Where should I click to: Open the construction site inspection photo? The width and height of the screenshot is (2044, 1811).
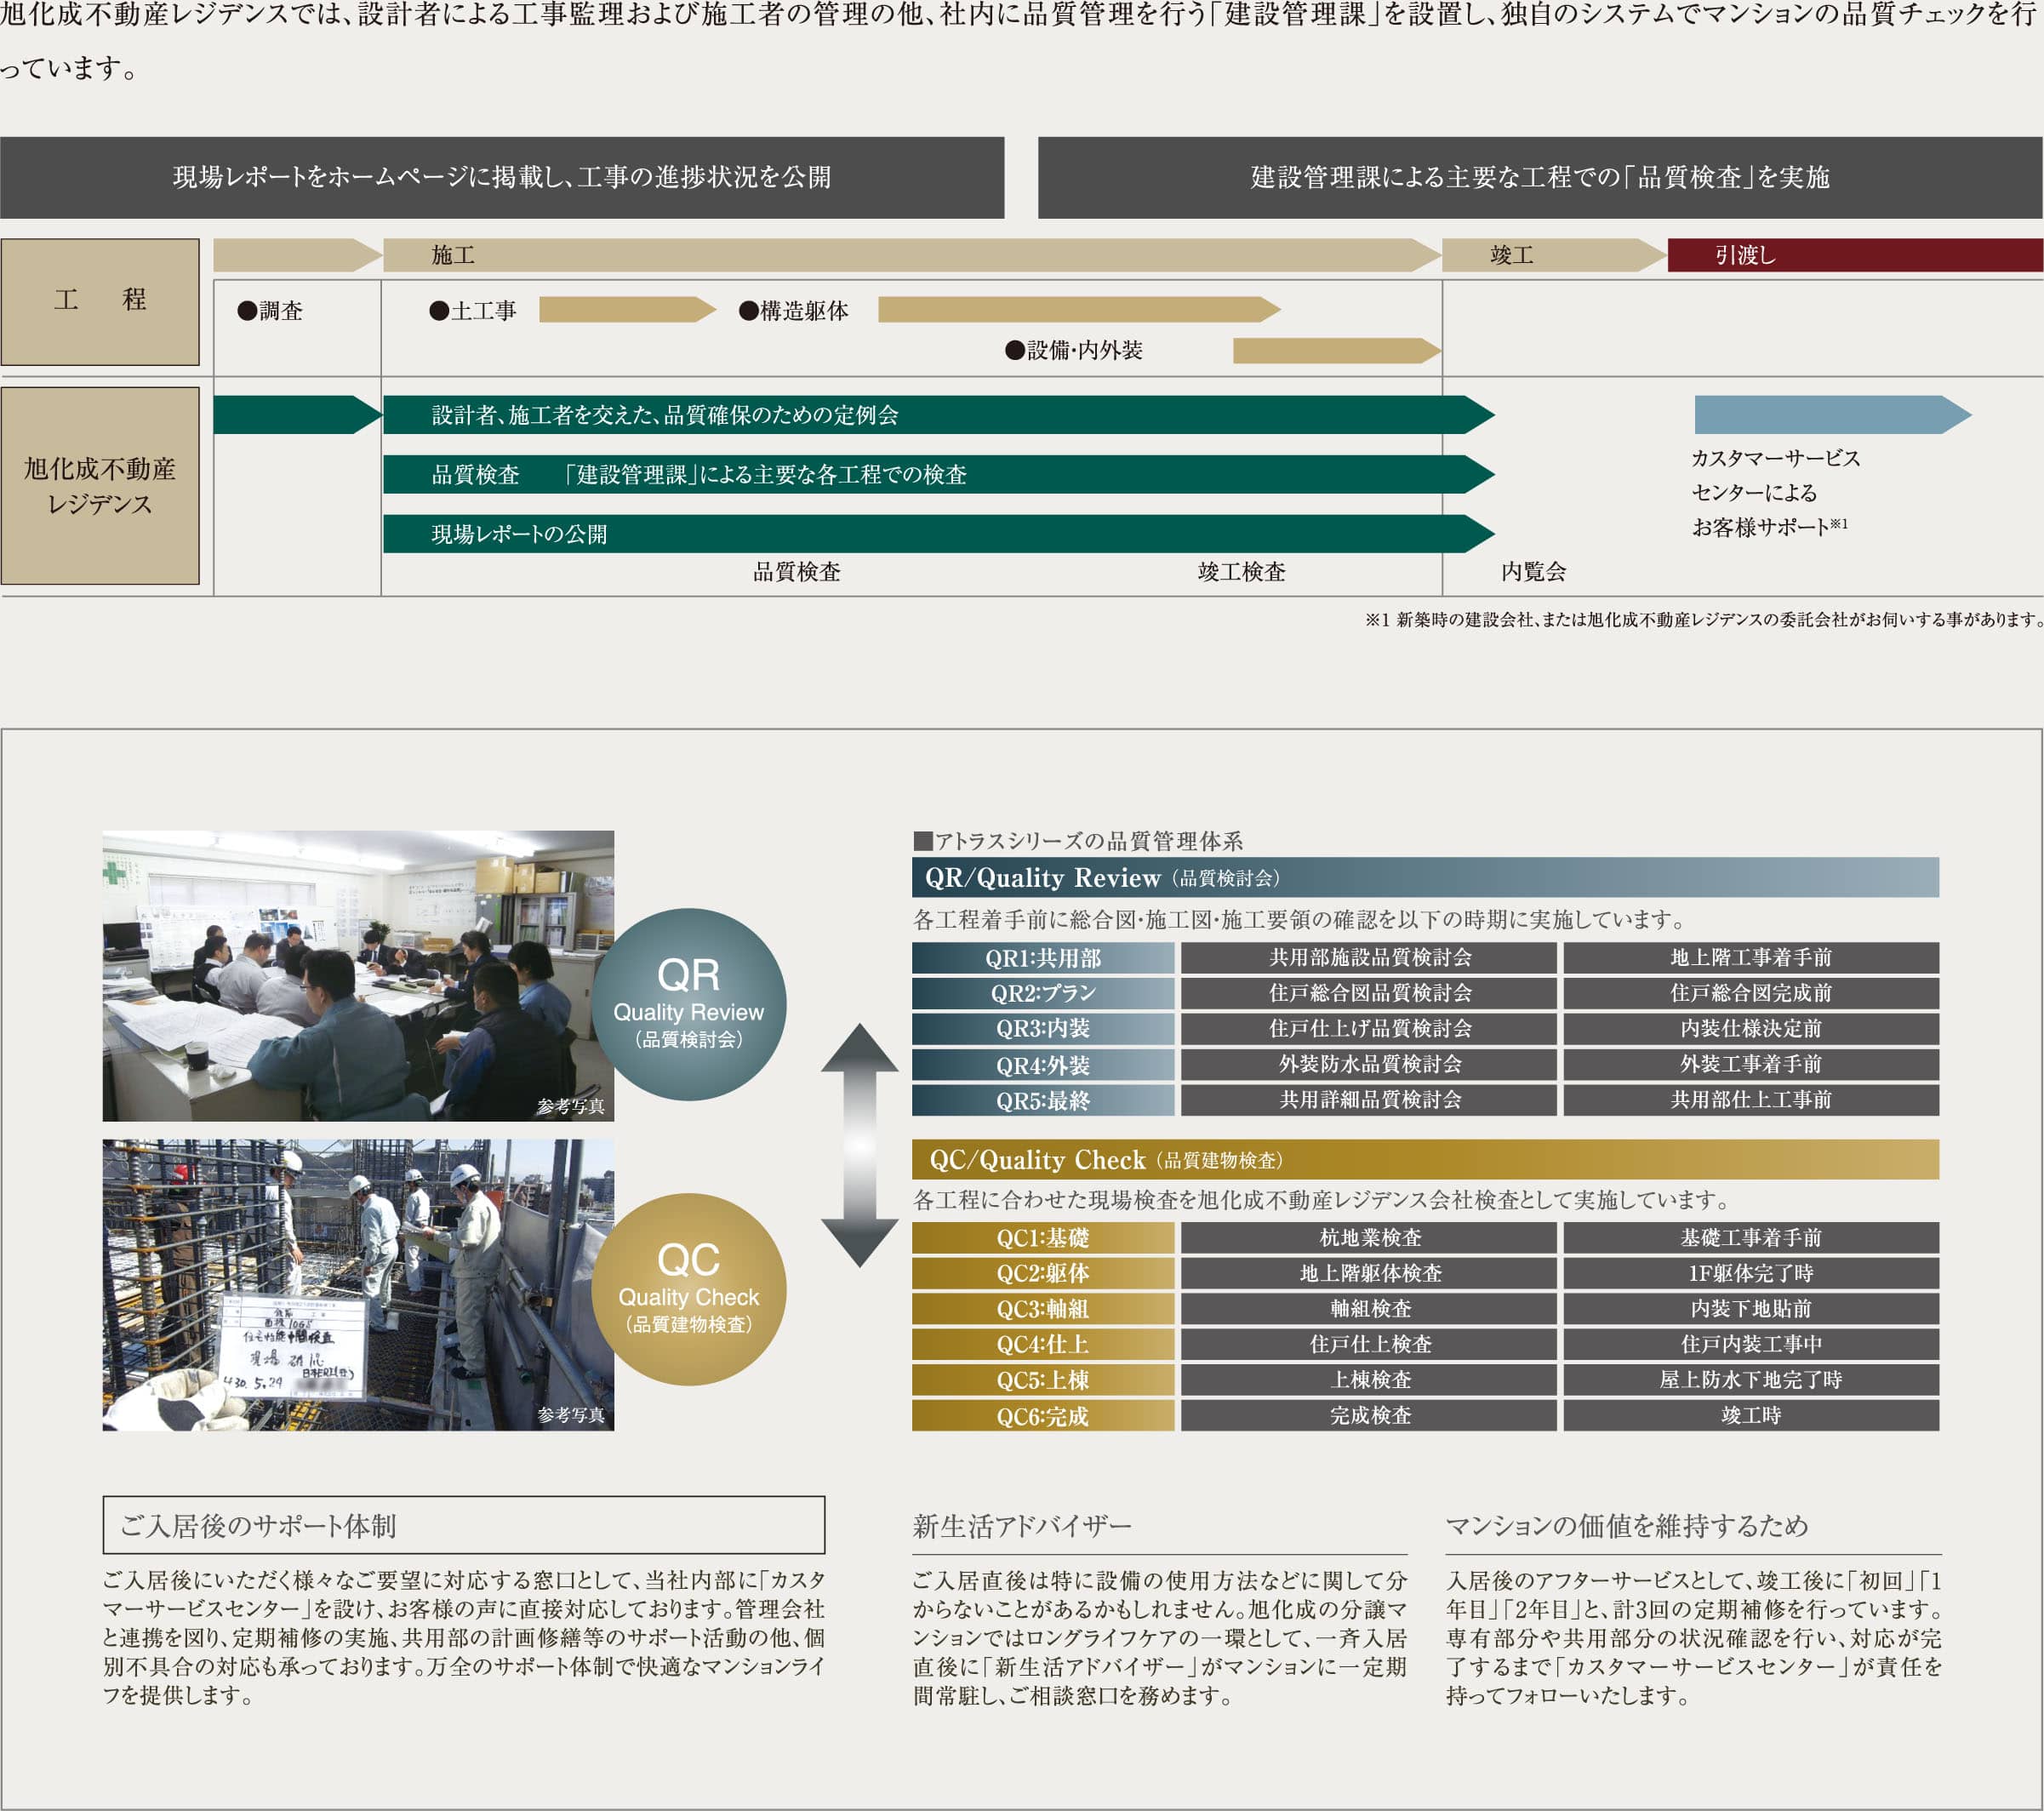tap(358, 1285)
